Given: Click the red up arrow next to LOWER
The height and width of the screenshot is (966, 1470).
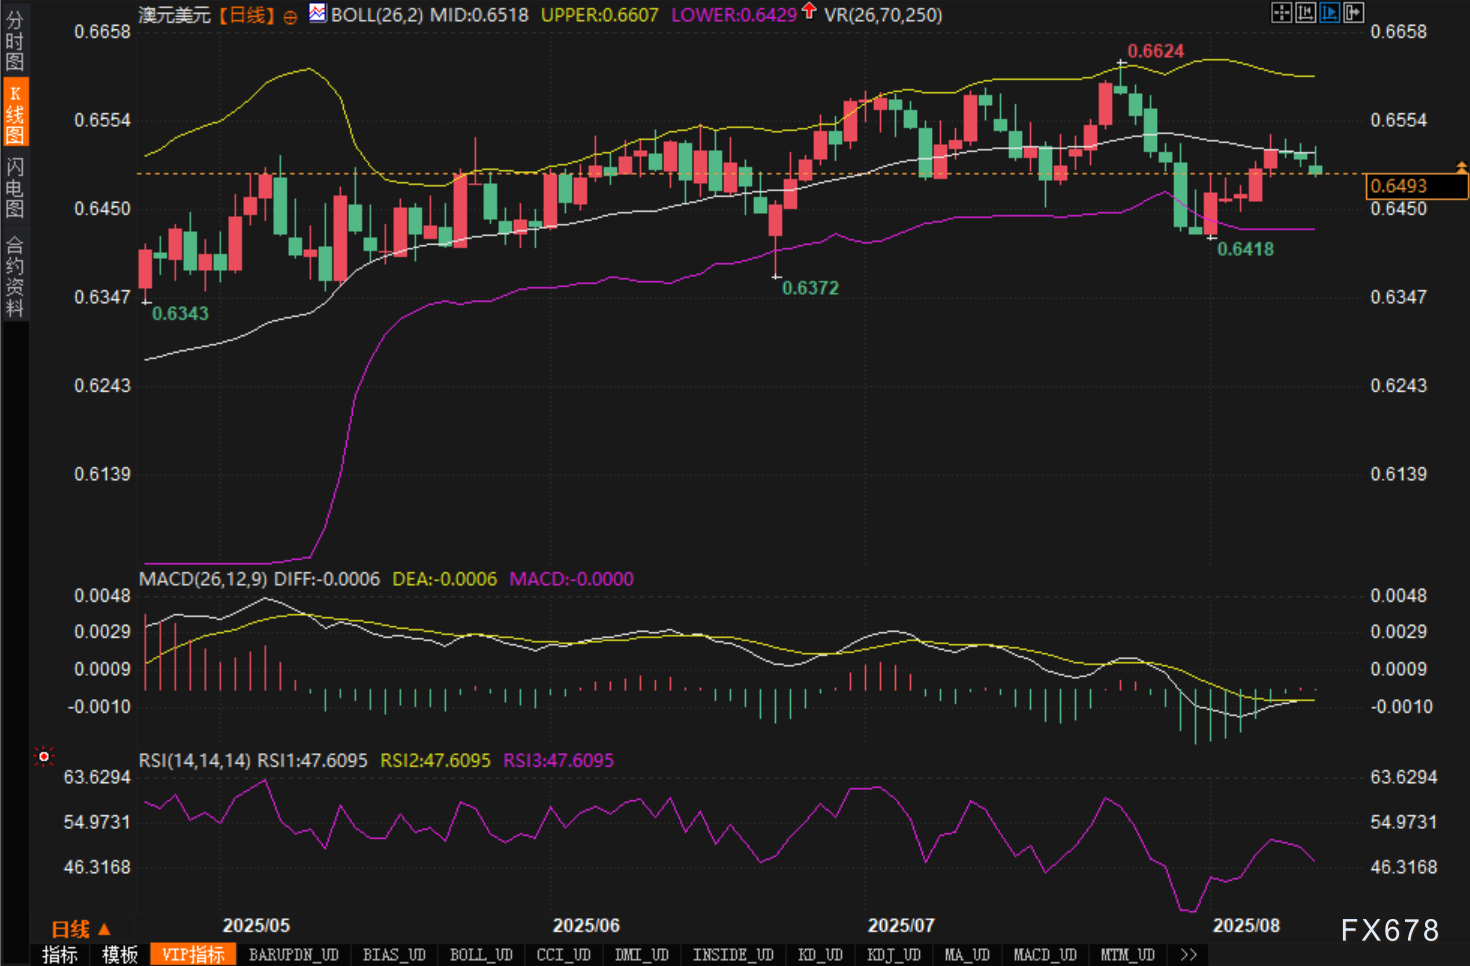Looking at the screenshot, I should [x=809, y=12].
